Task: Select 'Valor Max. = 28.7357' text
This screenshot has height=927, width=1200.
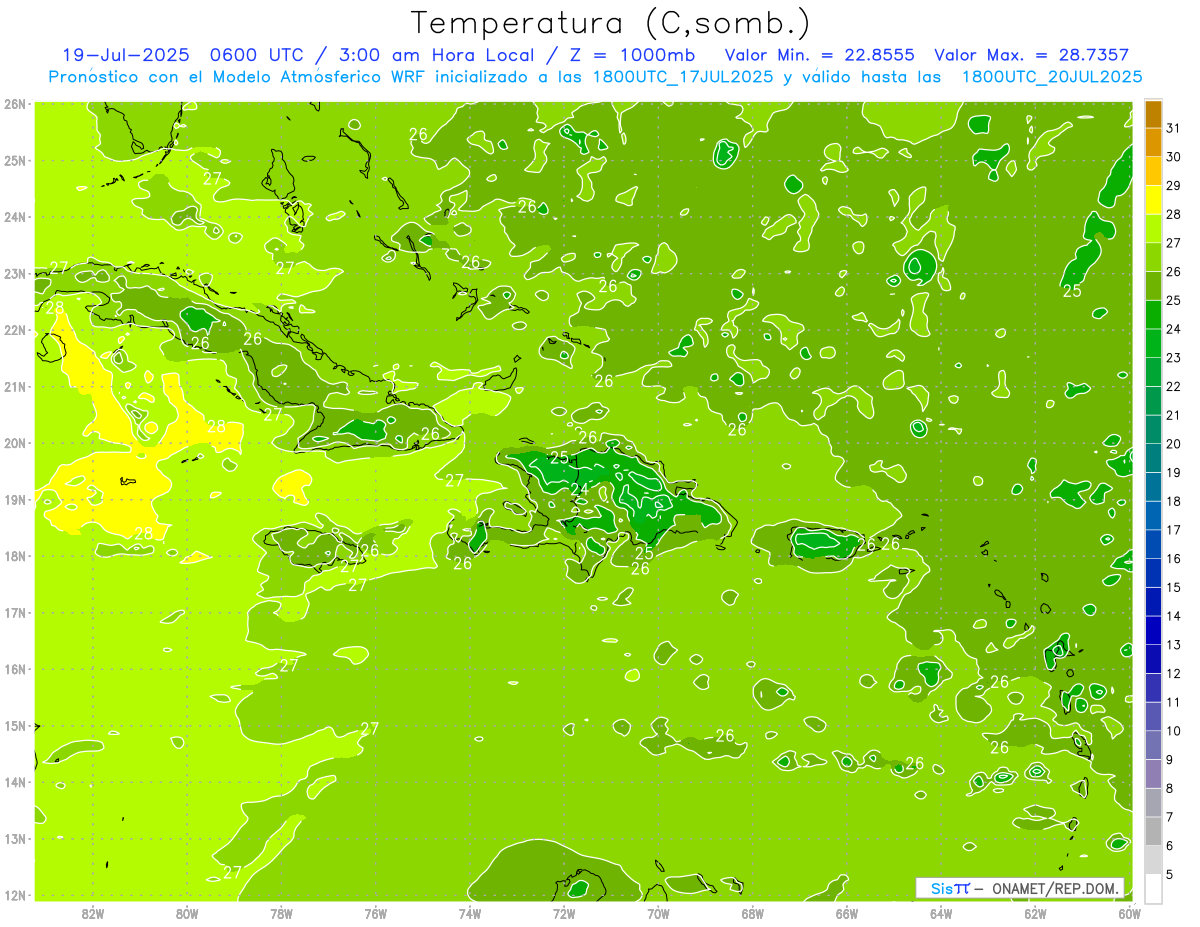Action: coord(1032,54)
